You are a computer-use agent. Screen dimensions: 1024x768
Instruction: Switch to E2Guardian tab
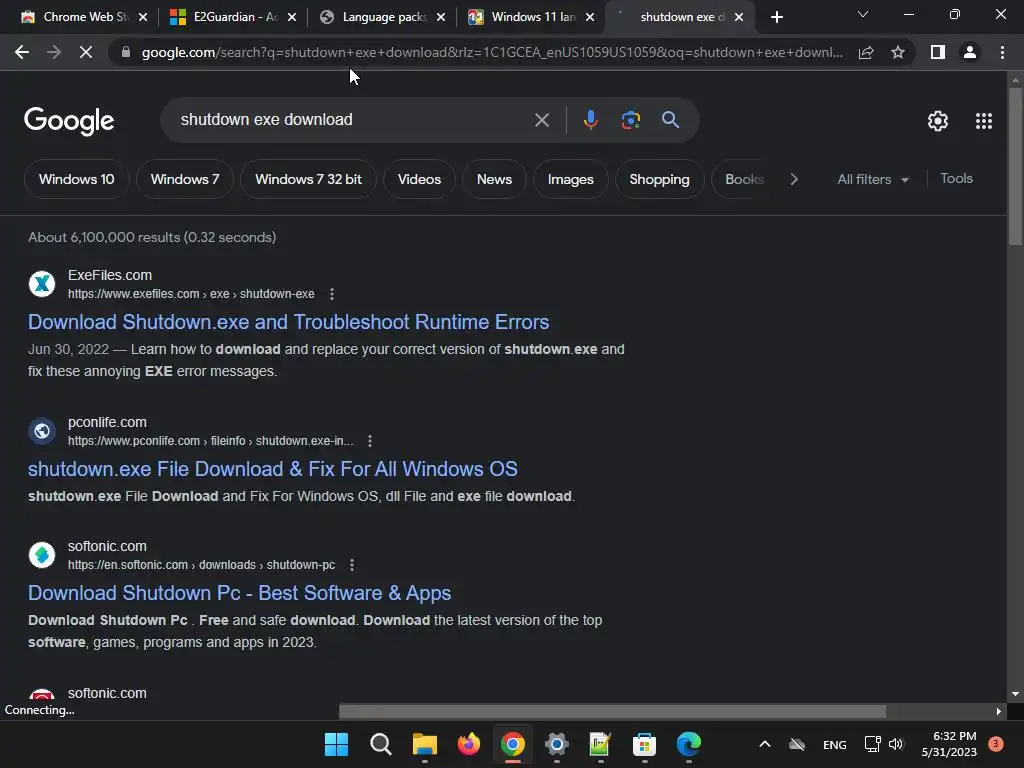(x=231, y=17)
